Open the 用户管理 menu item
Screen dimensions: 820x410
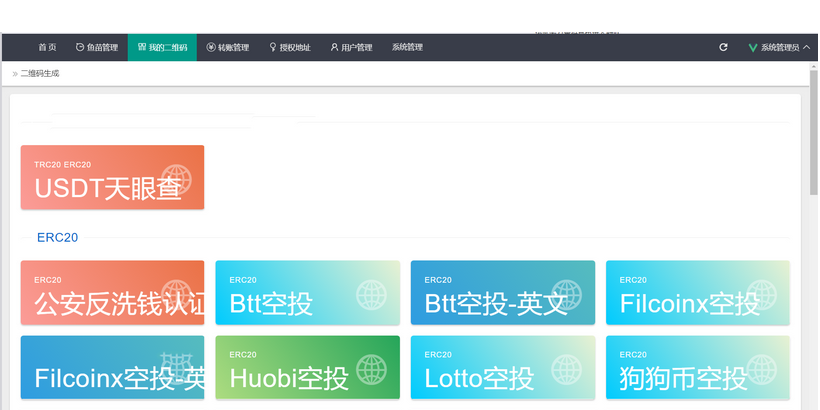coord(351,48)
